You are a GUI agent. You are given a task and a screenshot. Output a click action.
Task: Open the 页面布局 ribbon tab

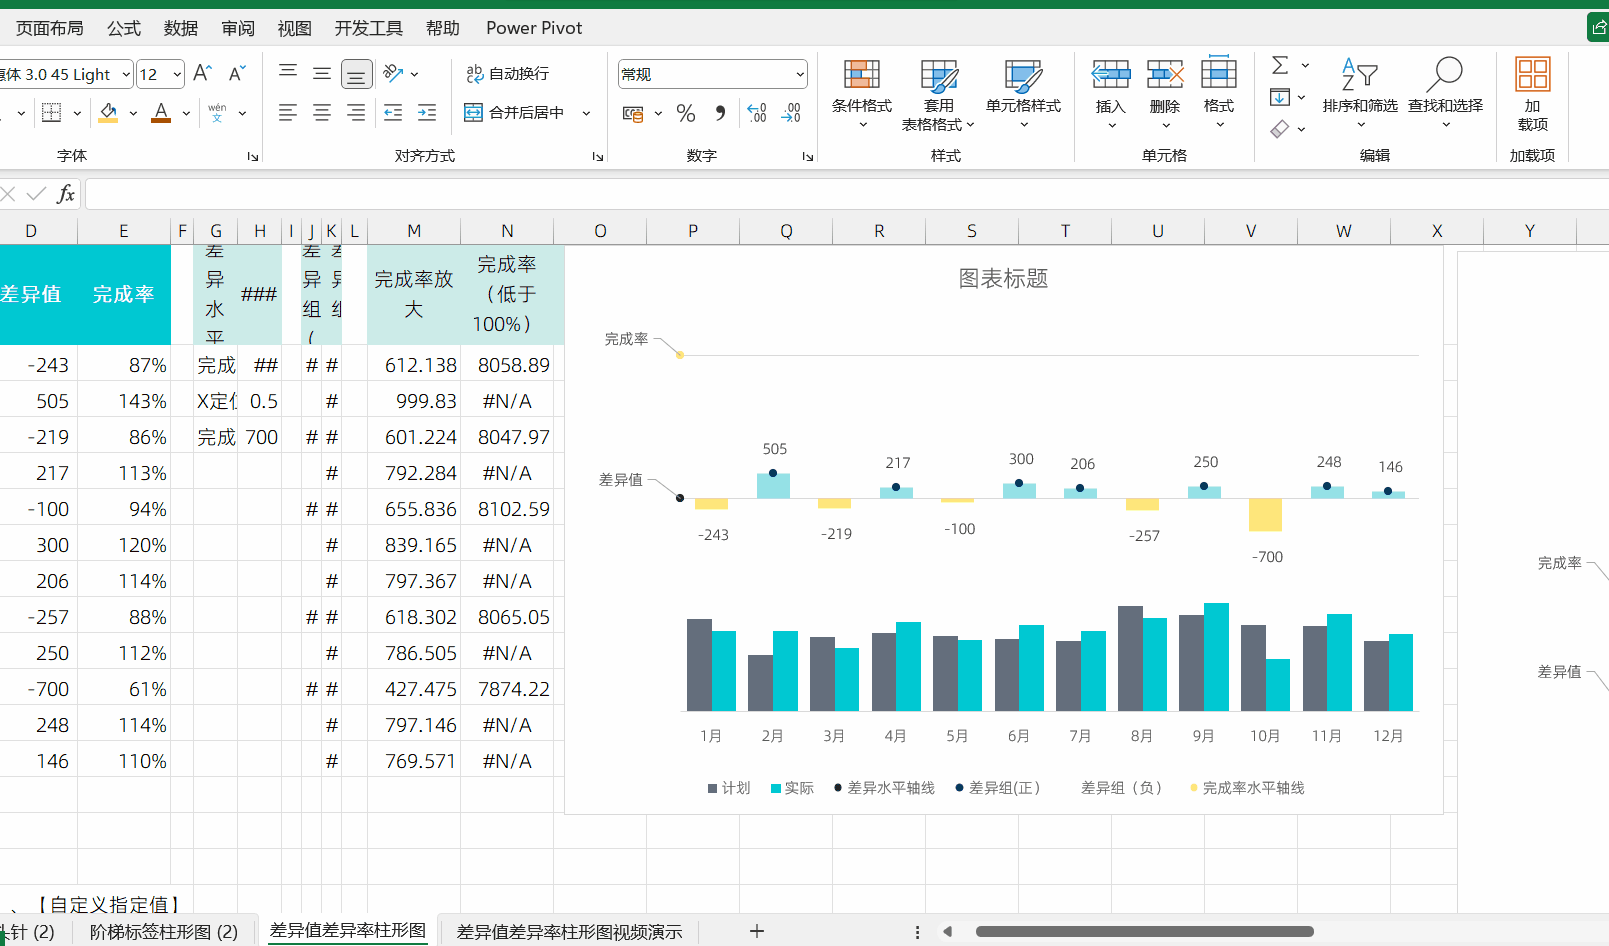tap(50, 28)
